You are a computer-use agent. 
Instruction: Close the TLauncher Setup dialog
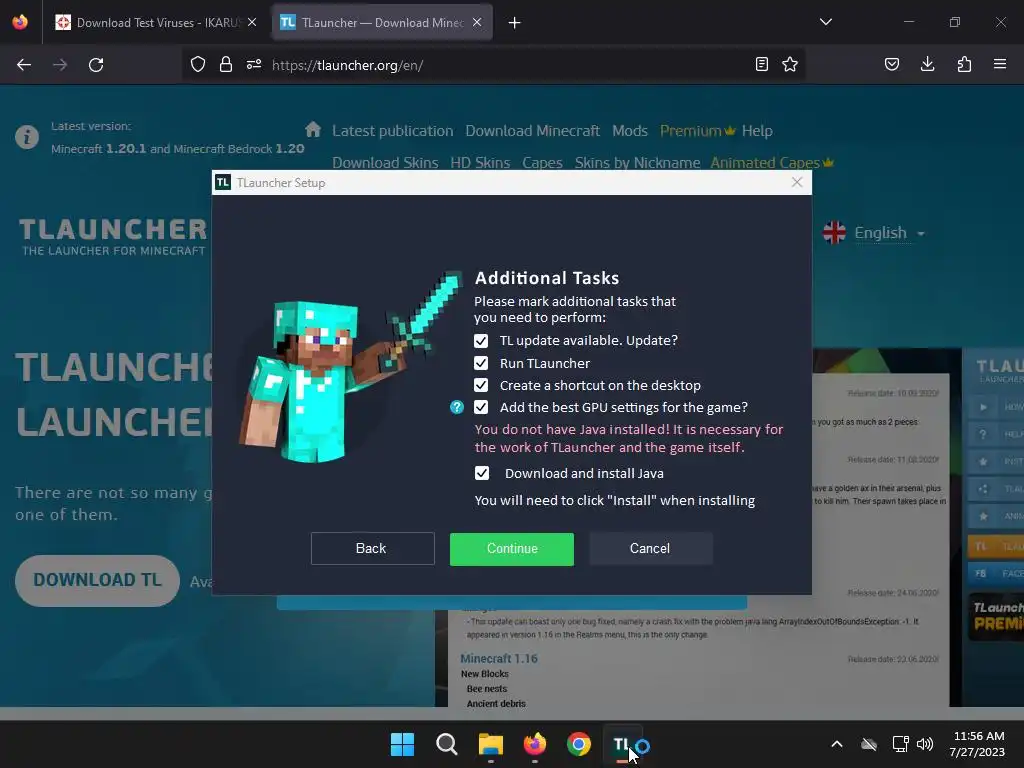click(x=797, y=182)
